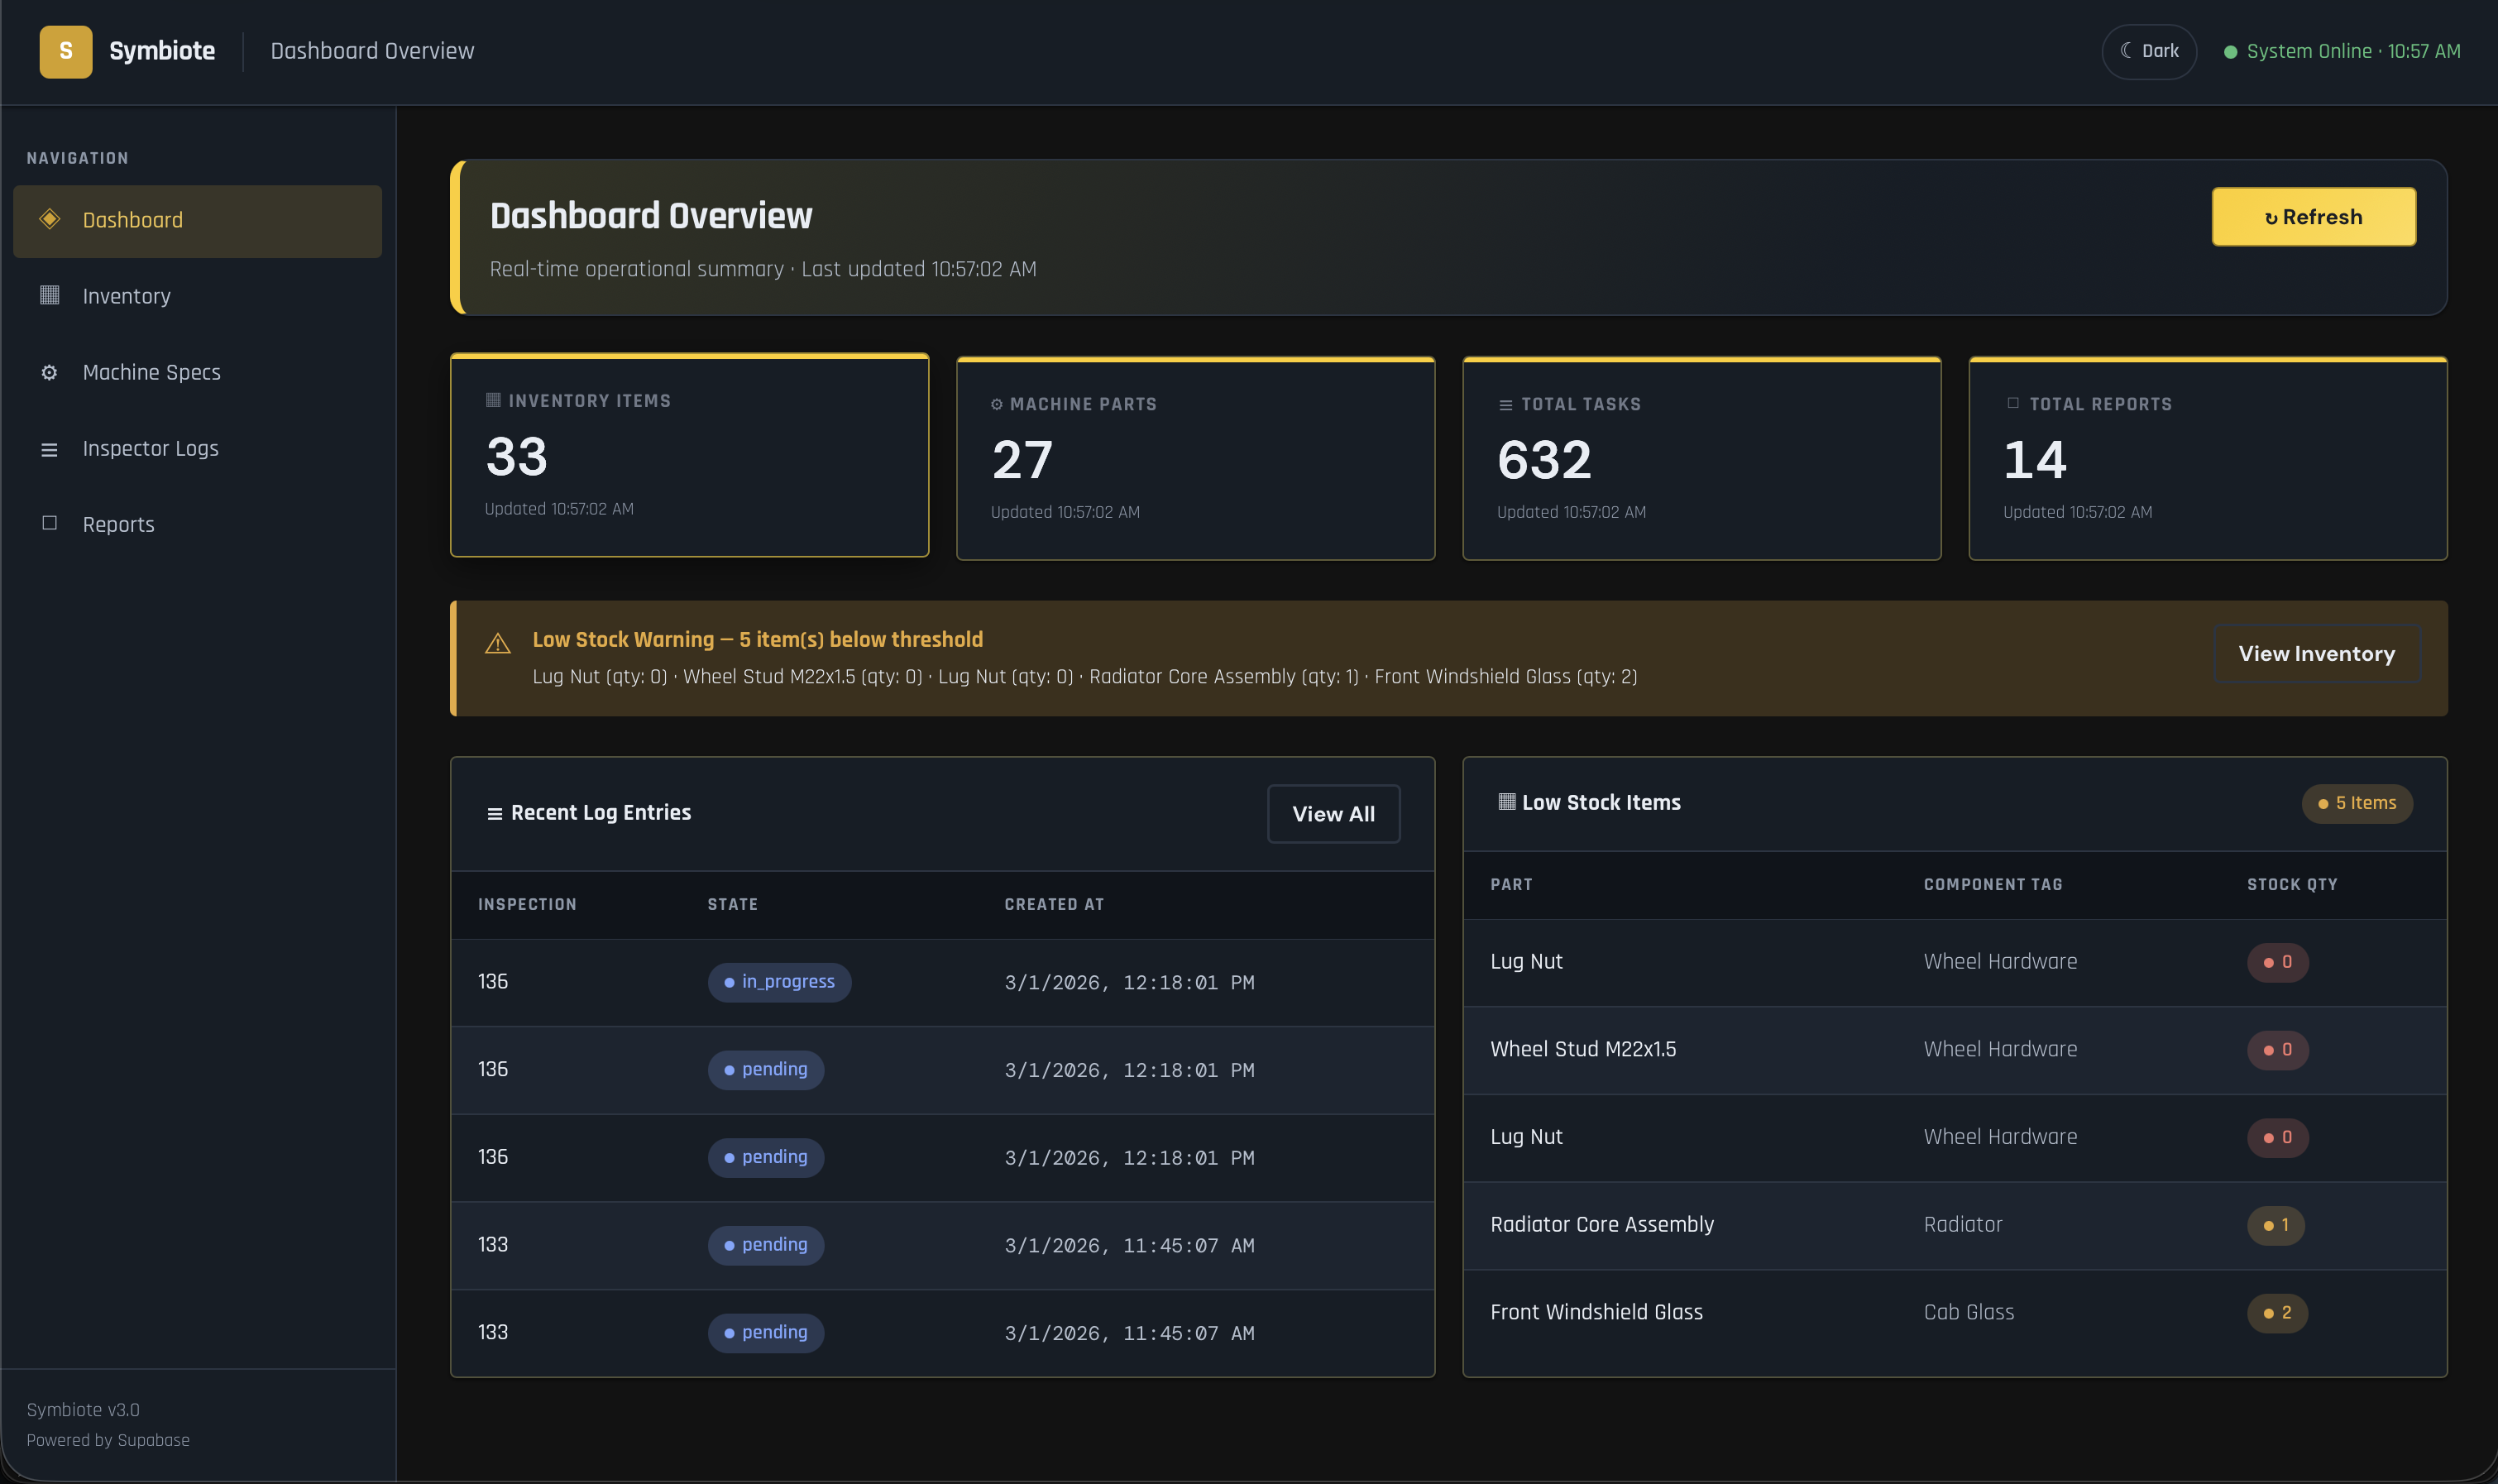Toggle the Dark theme switch
The image size is (2498, 1484).
2148,51
